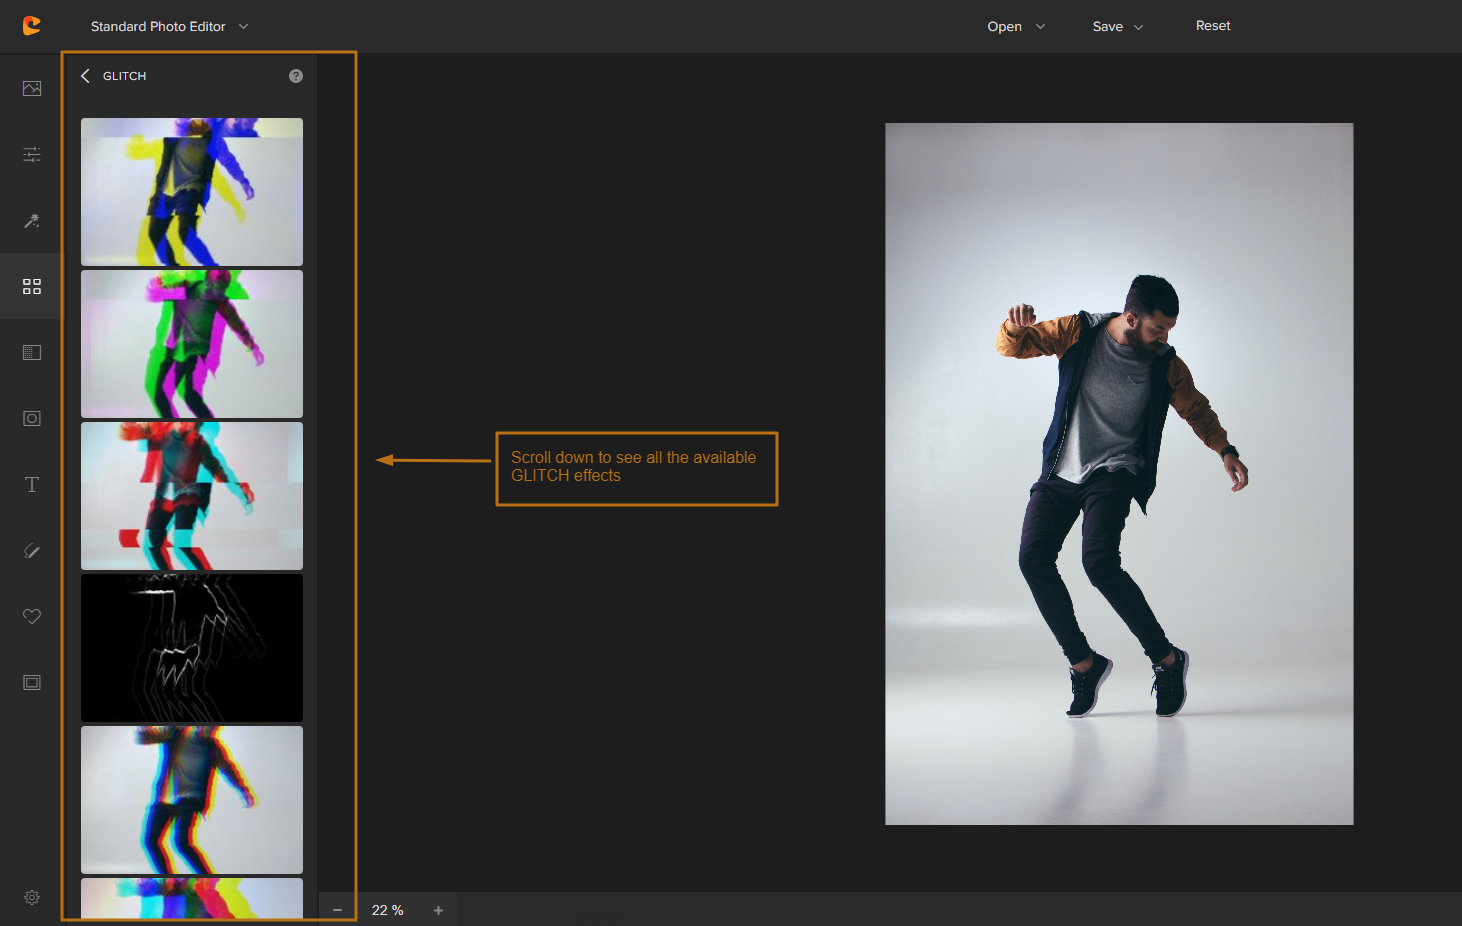Open the adjustments sliders tool
Image resolution: width=1462 pixels, height=926 pixels.
click(32, 154)
